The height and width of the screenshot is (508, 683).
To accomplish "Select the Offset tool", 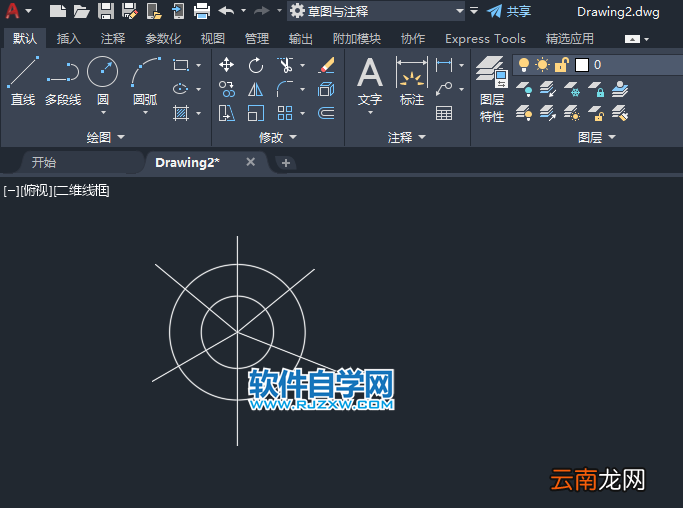I will pyautogui.click(x=326, y=113).
